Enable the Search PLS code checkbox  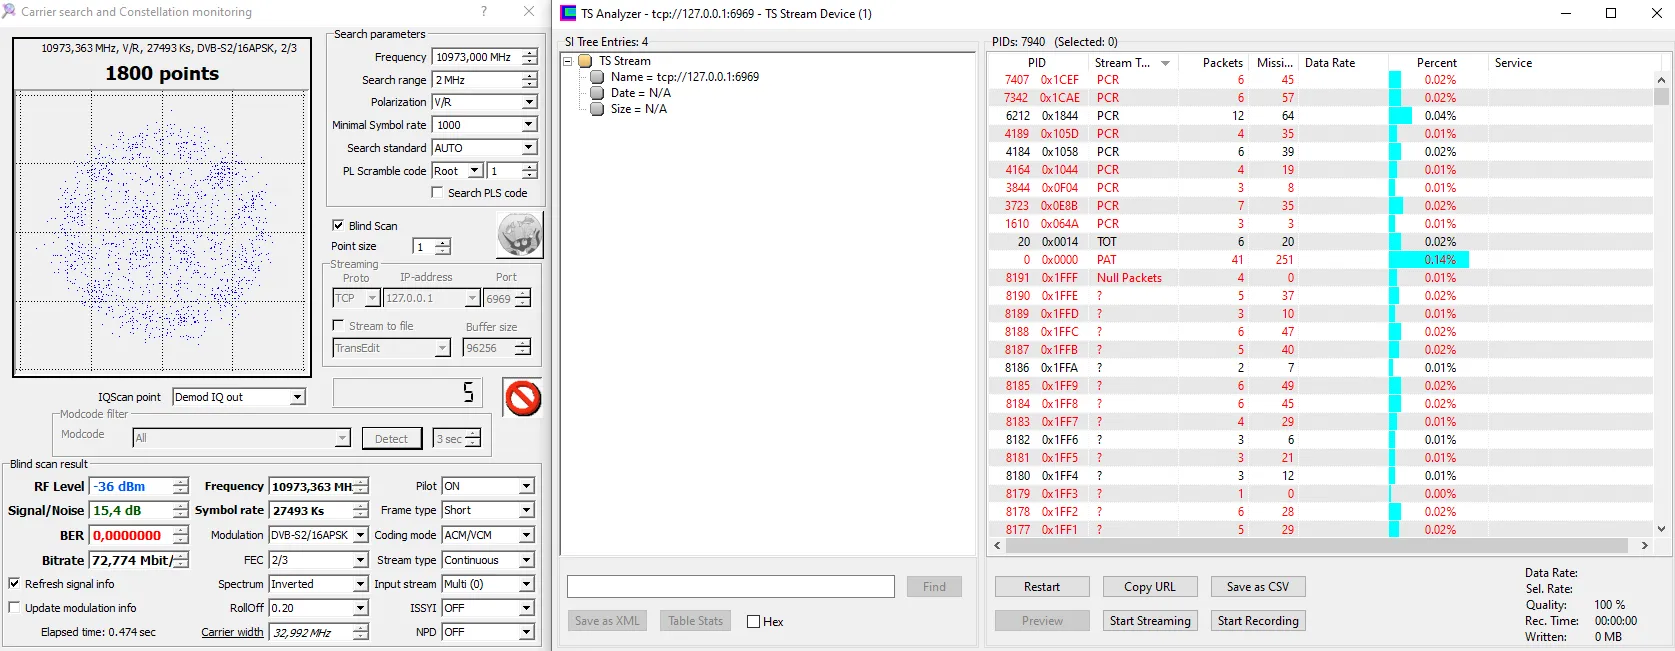[437, 193]
